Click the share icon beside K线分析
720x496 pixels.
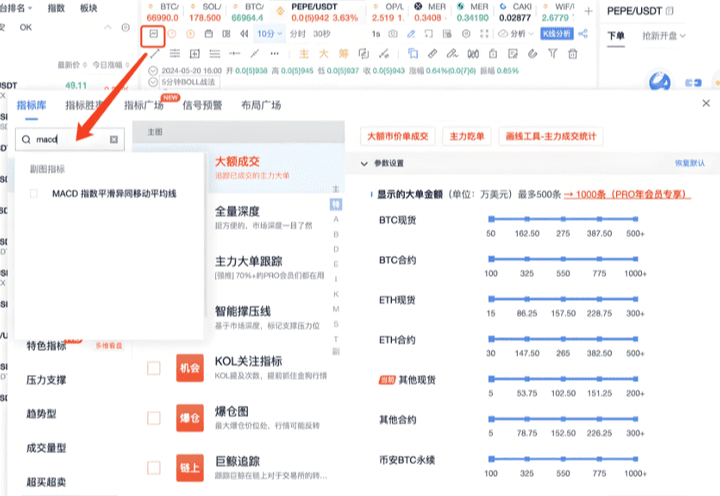pyautogui.click(x=583, y=34)
